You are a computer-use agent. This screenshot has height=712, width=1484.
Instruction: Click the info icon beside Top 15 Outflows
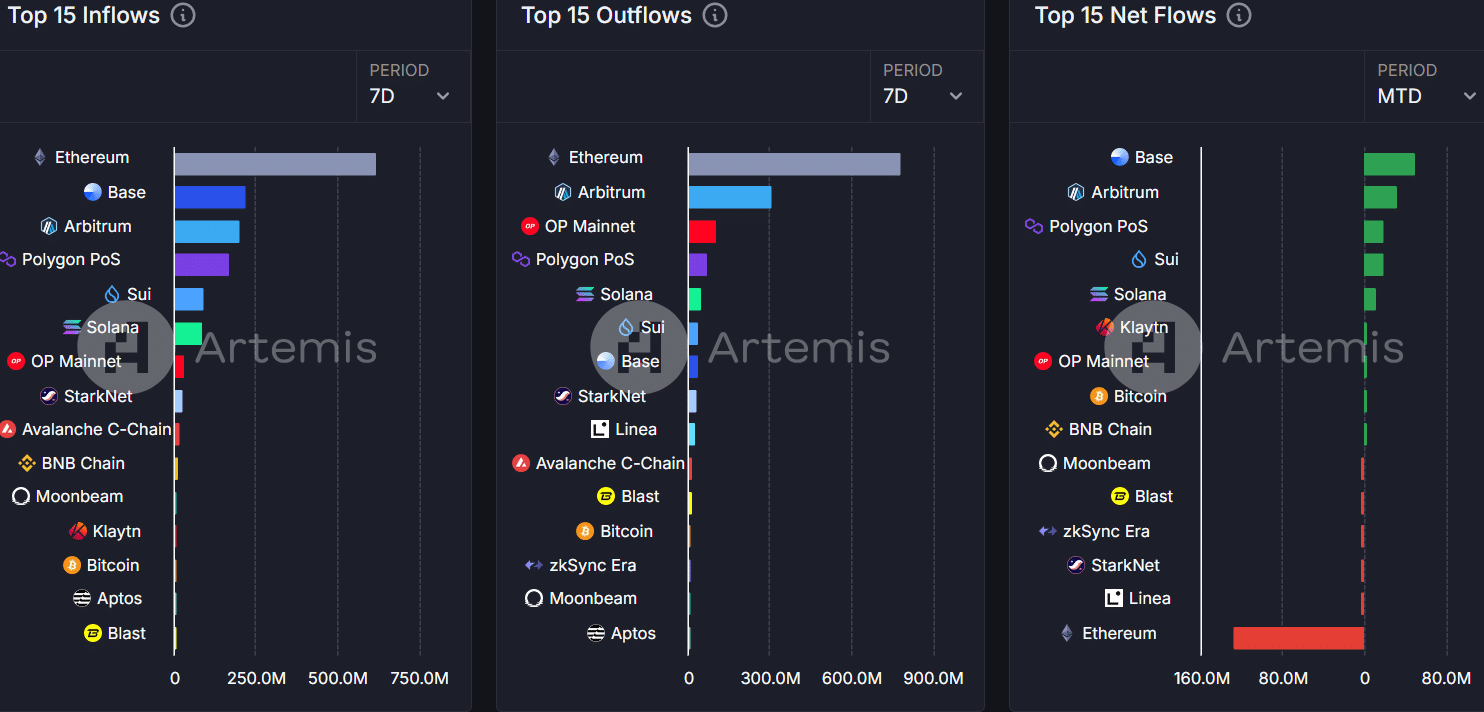click(715, 16)
